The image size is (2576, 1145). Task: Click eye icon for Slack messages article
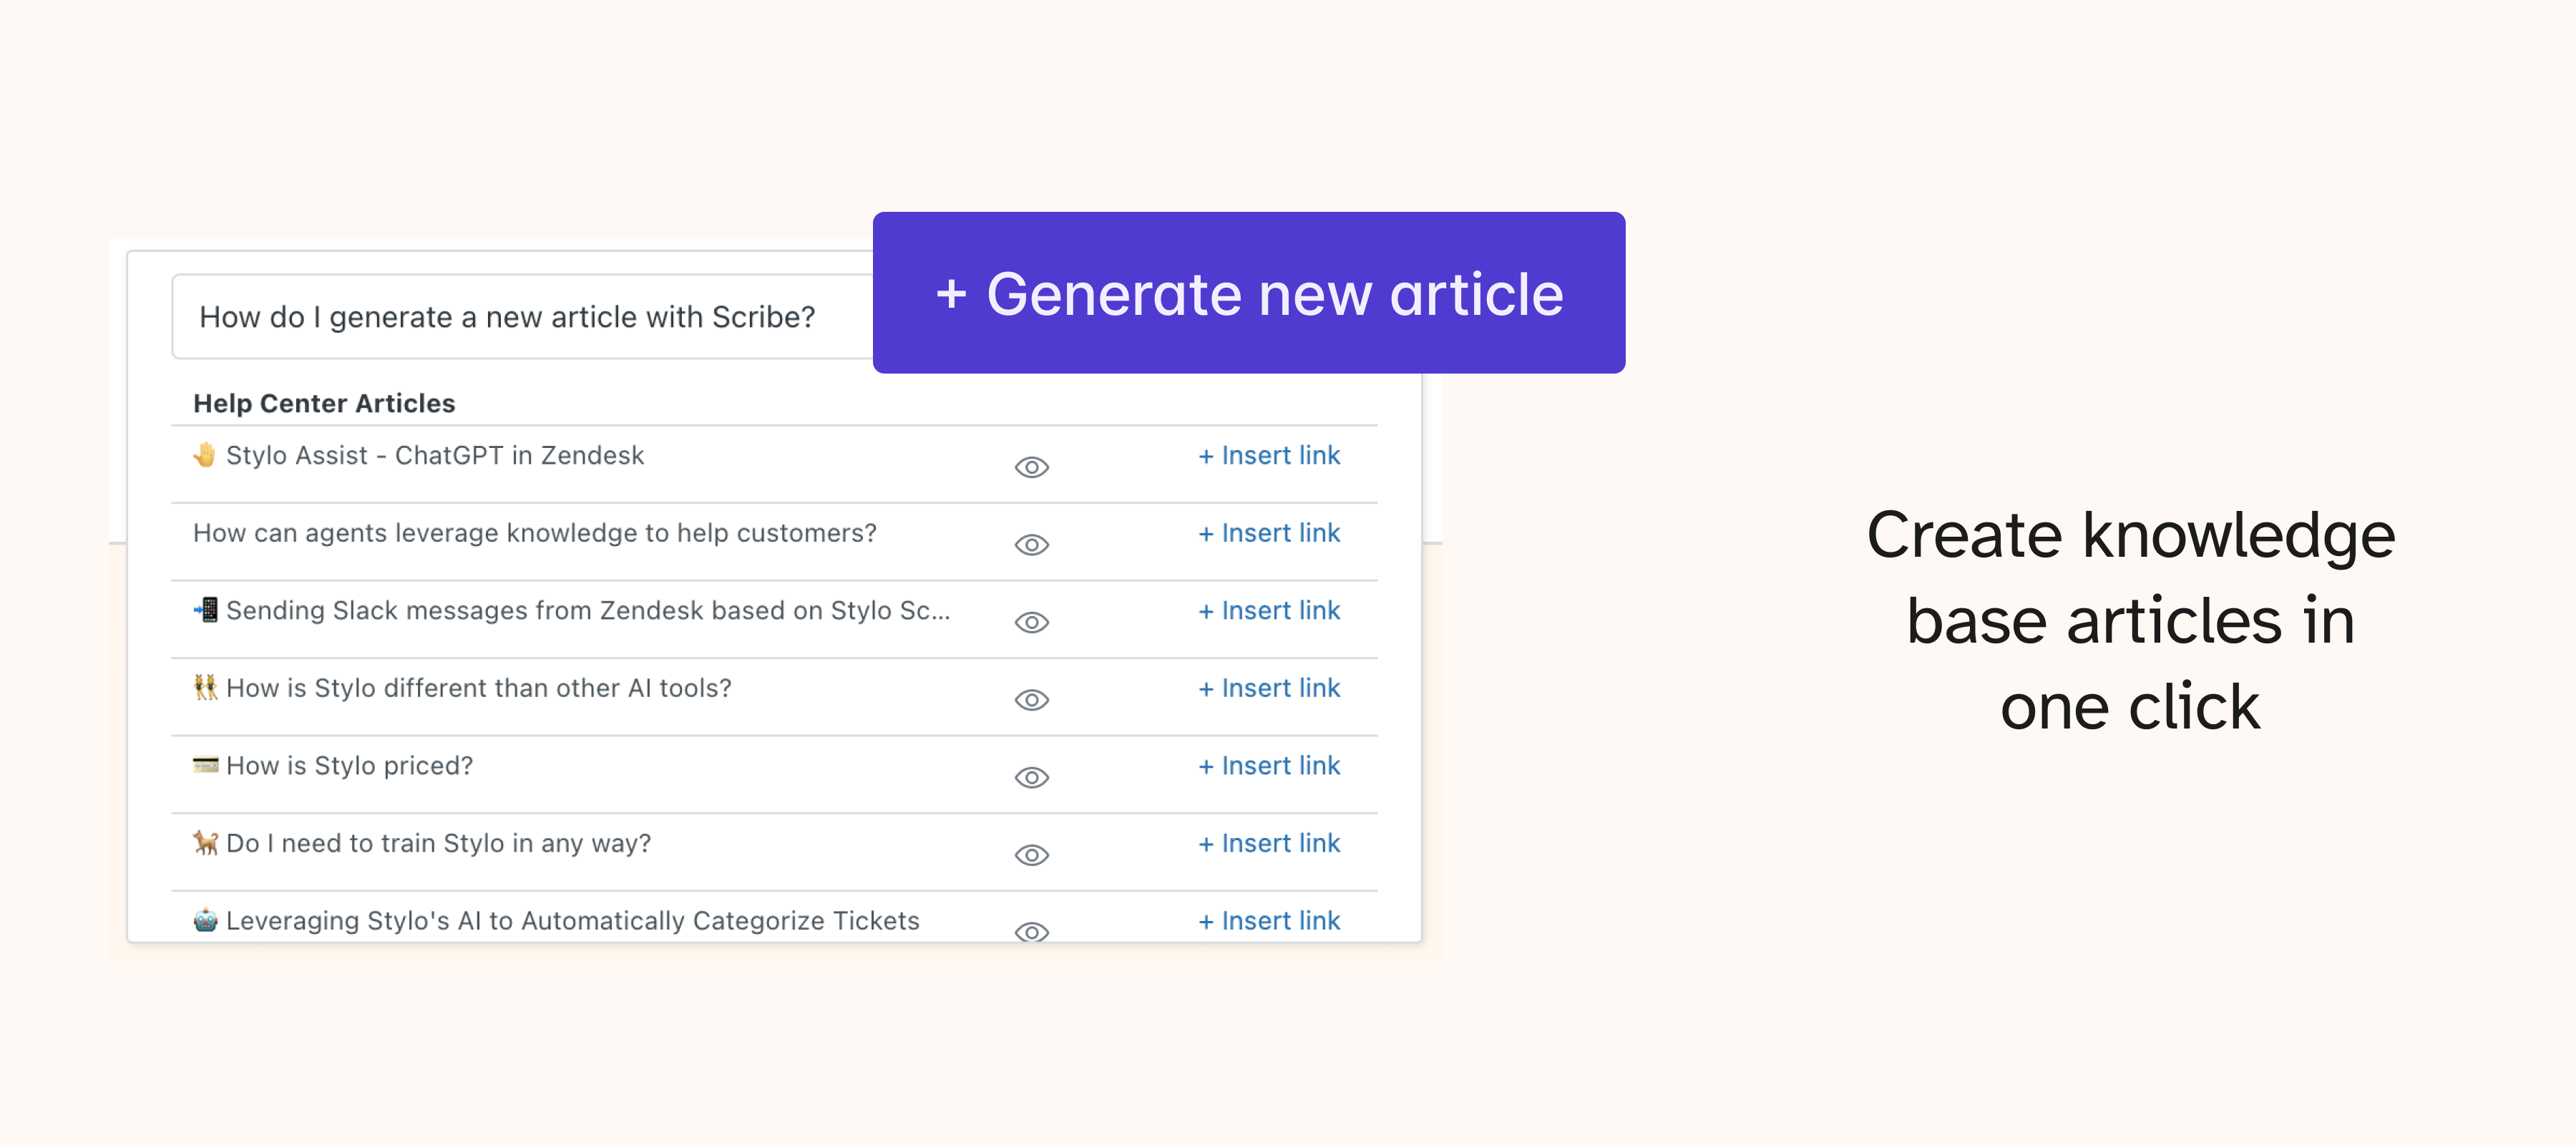tap(1031, 622)
